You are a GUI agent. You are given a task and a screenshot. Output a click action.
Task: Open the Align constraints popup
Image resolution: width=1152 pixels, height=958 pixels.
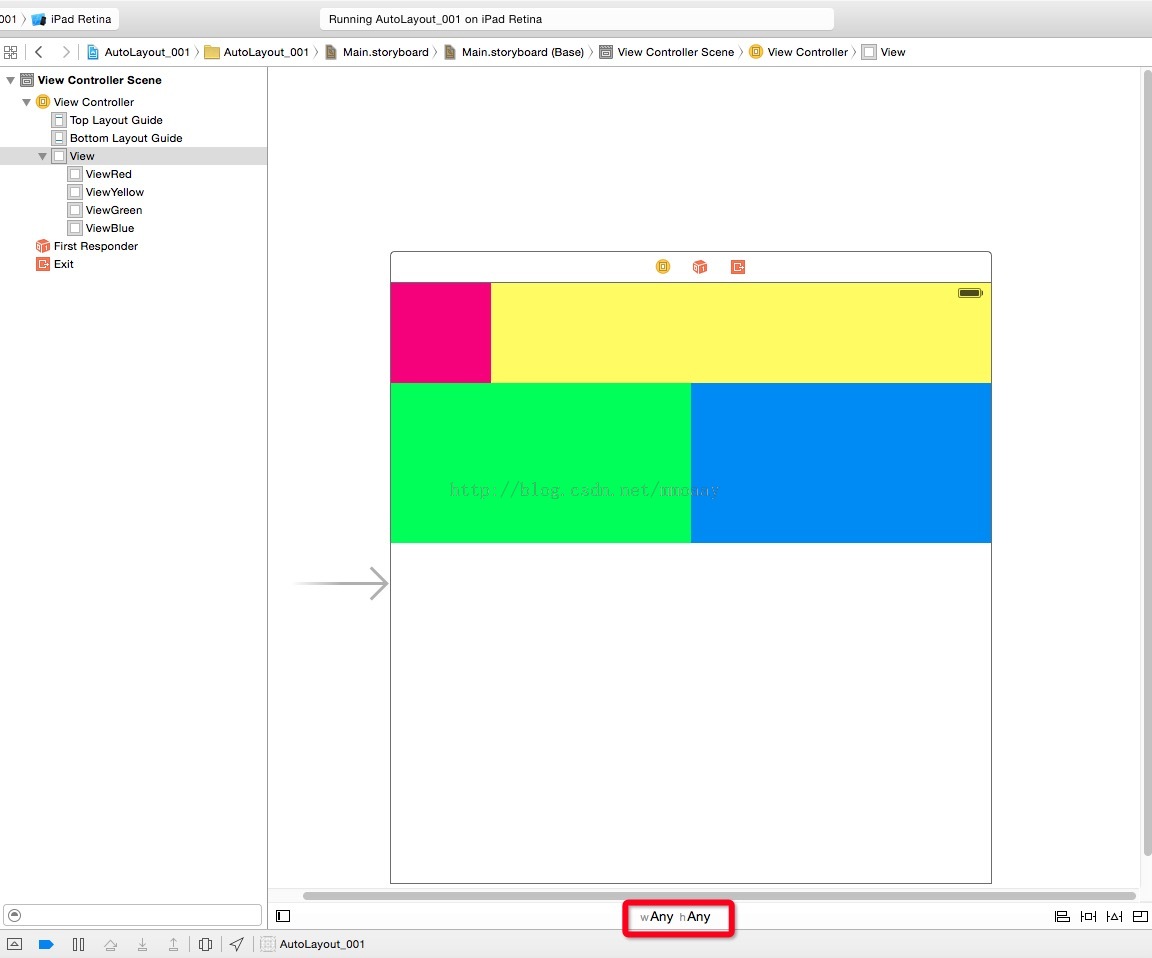(x=1062, y=916)
